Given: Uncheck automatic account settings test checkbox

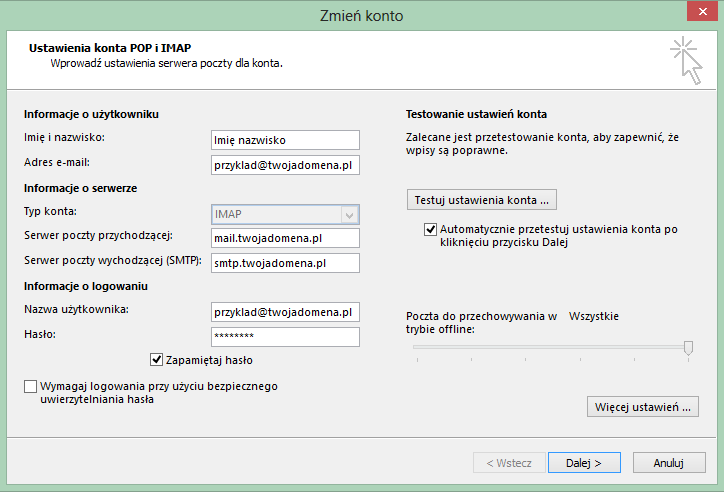Looking at the screenshot, I should 430,229.
